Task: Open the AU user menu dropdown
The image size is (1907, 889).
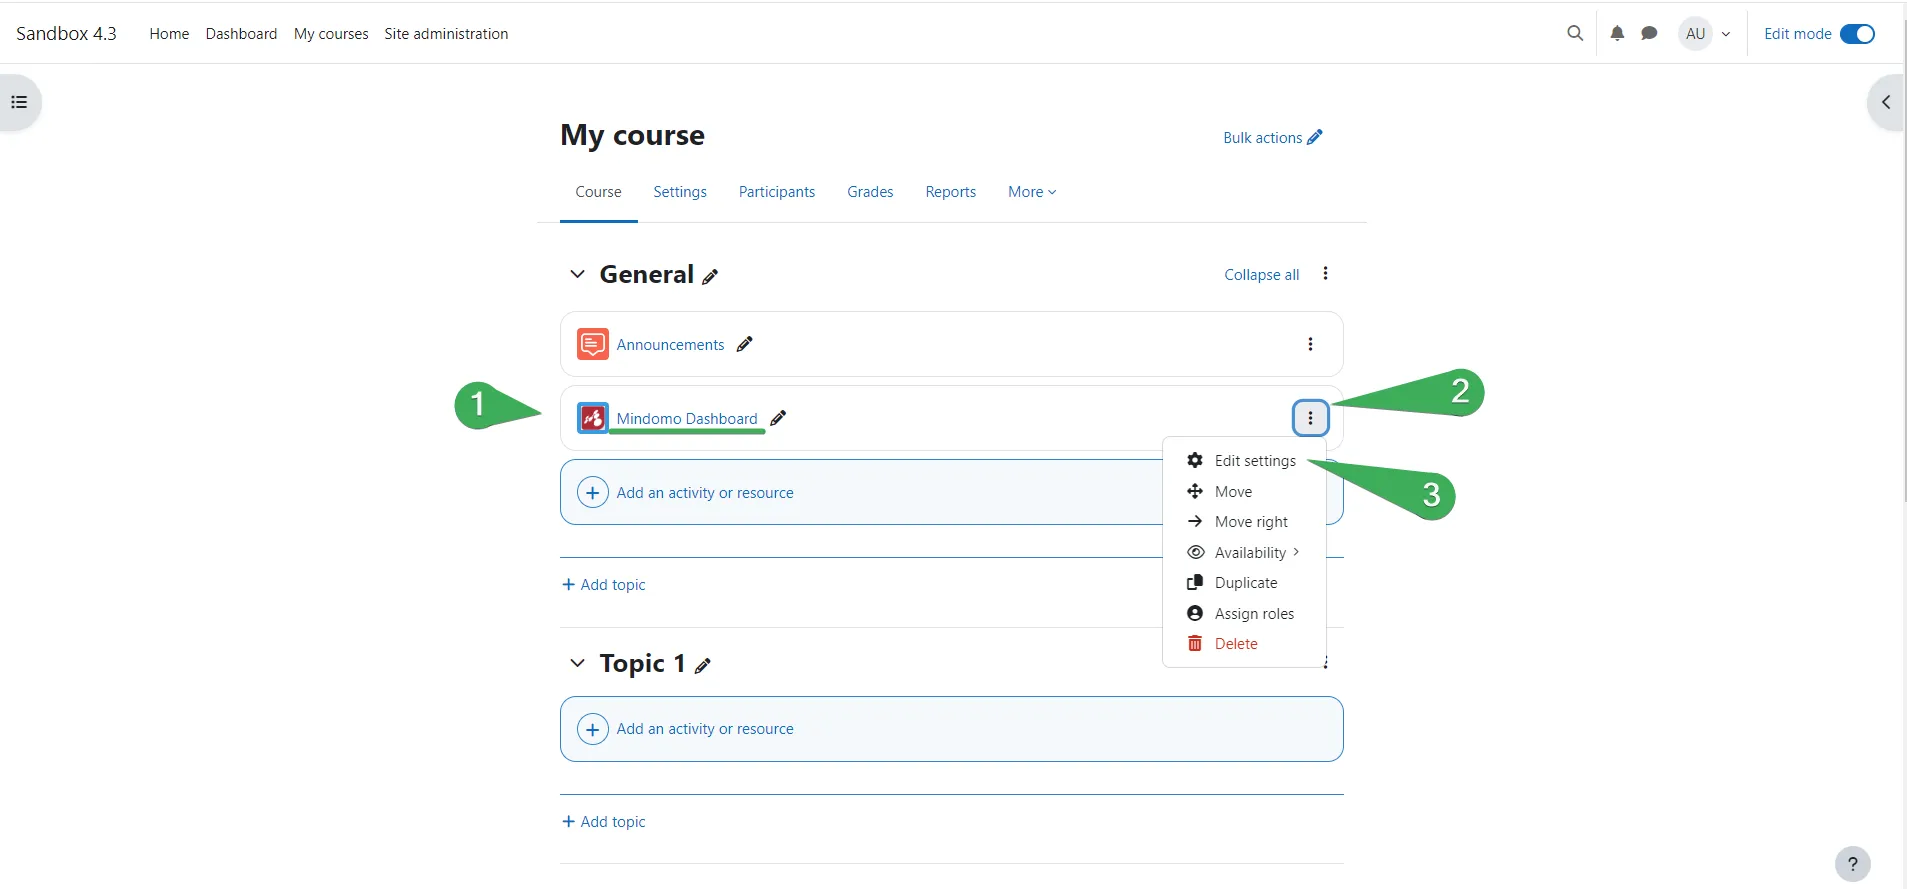Action: [x=1705, y=34]
